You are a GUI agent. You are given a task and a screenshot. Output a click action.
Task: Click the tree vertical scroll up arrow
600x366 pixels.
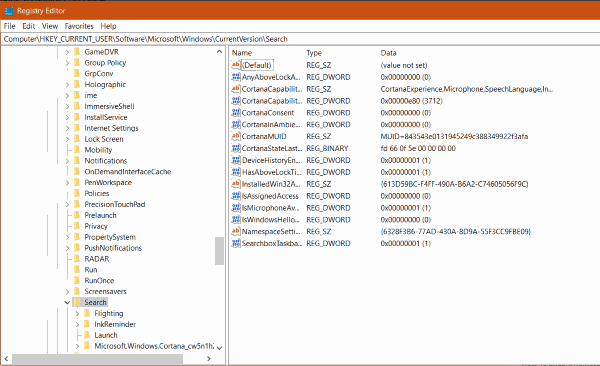[219, 51]
